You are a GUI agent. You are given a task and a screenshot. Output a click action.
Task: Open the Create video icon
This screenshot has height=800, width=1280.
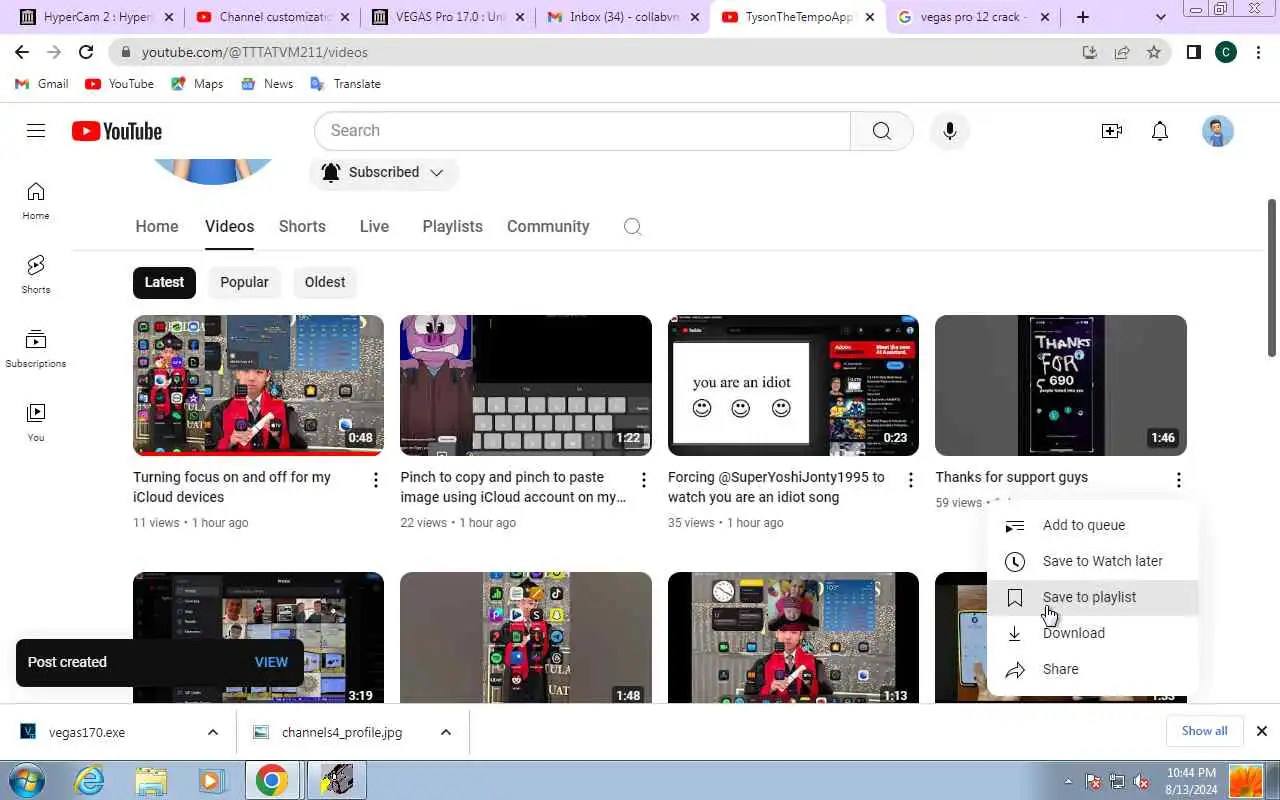[1111, 131]
